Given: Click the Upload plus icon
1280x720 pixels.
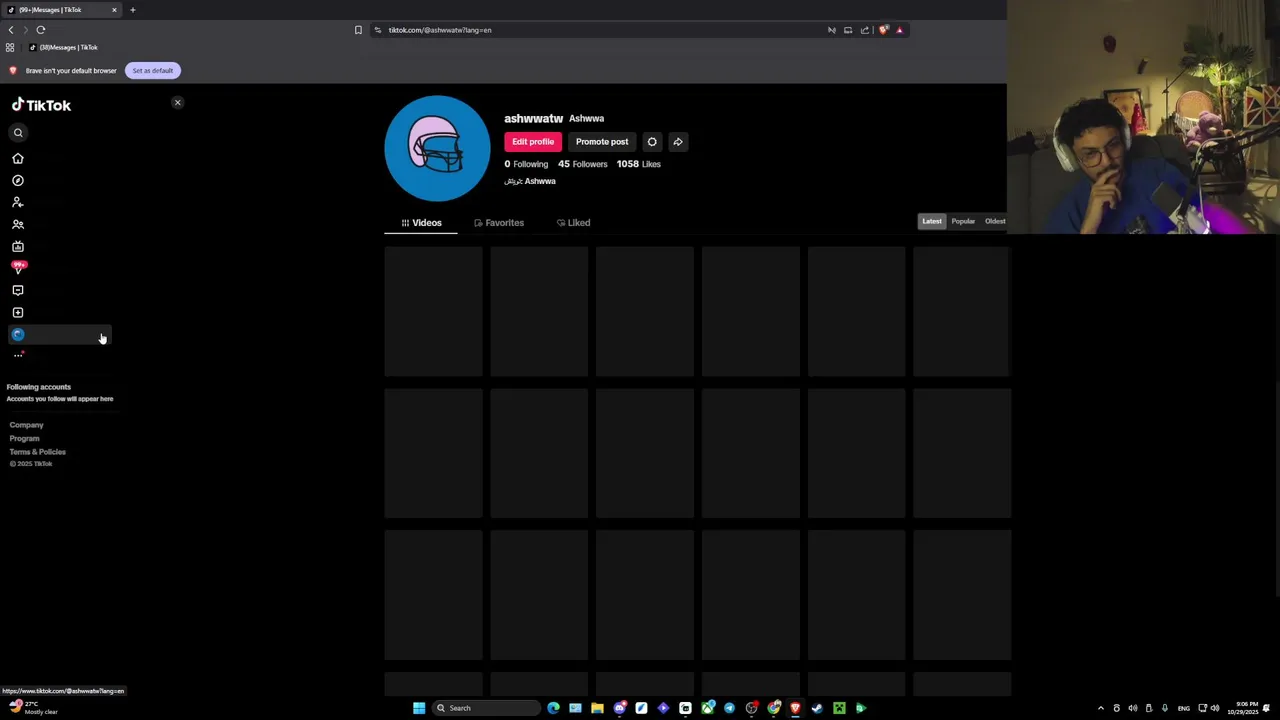Looking at the screenshot, I should (x=18, y=313).
